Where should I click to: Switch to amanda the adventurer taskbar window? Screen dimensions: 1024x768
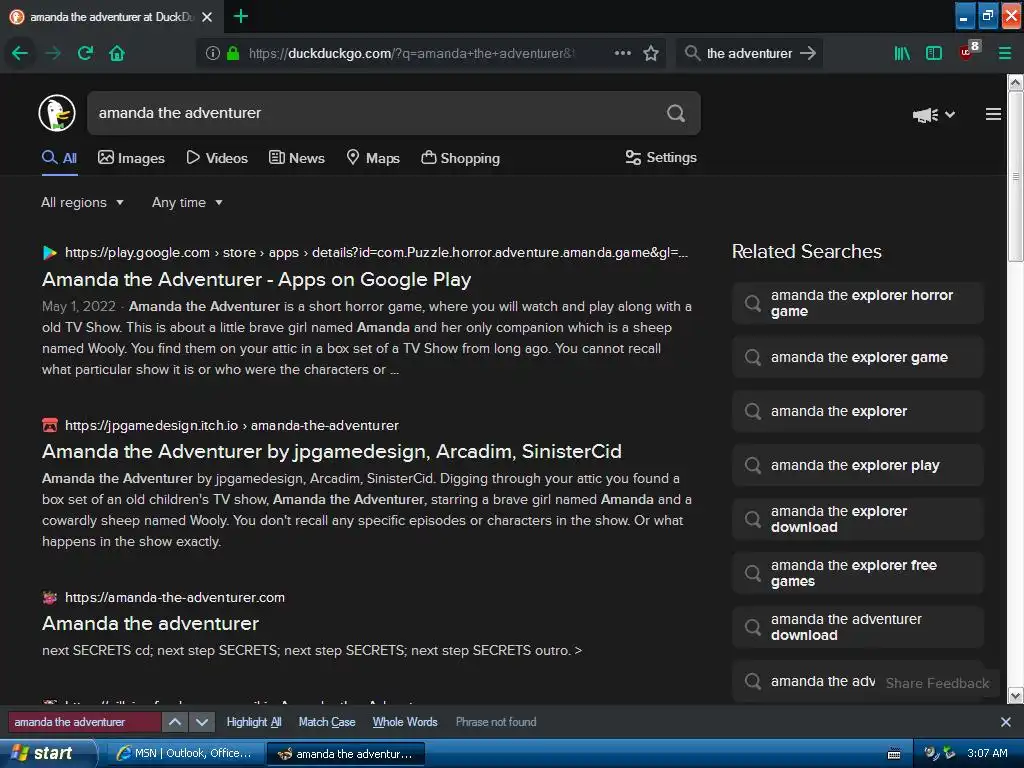coord(346,754)
